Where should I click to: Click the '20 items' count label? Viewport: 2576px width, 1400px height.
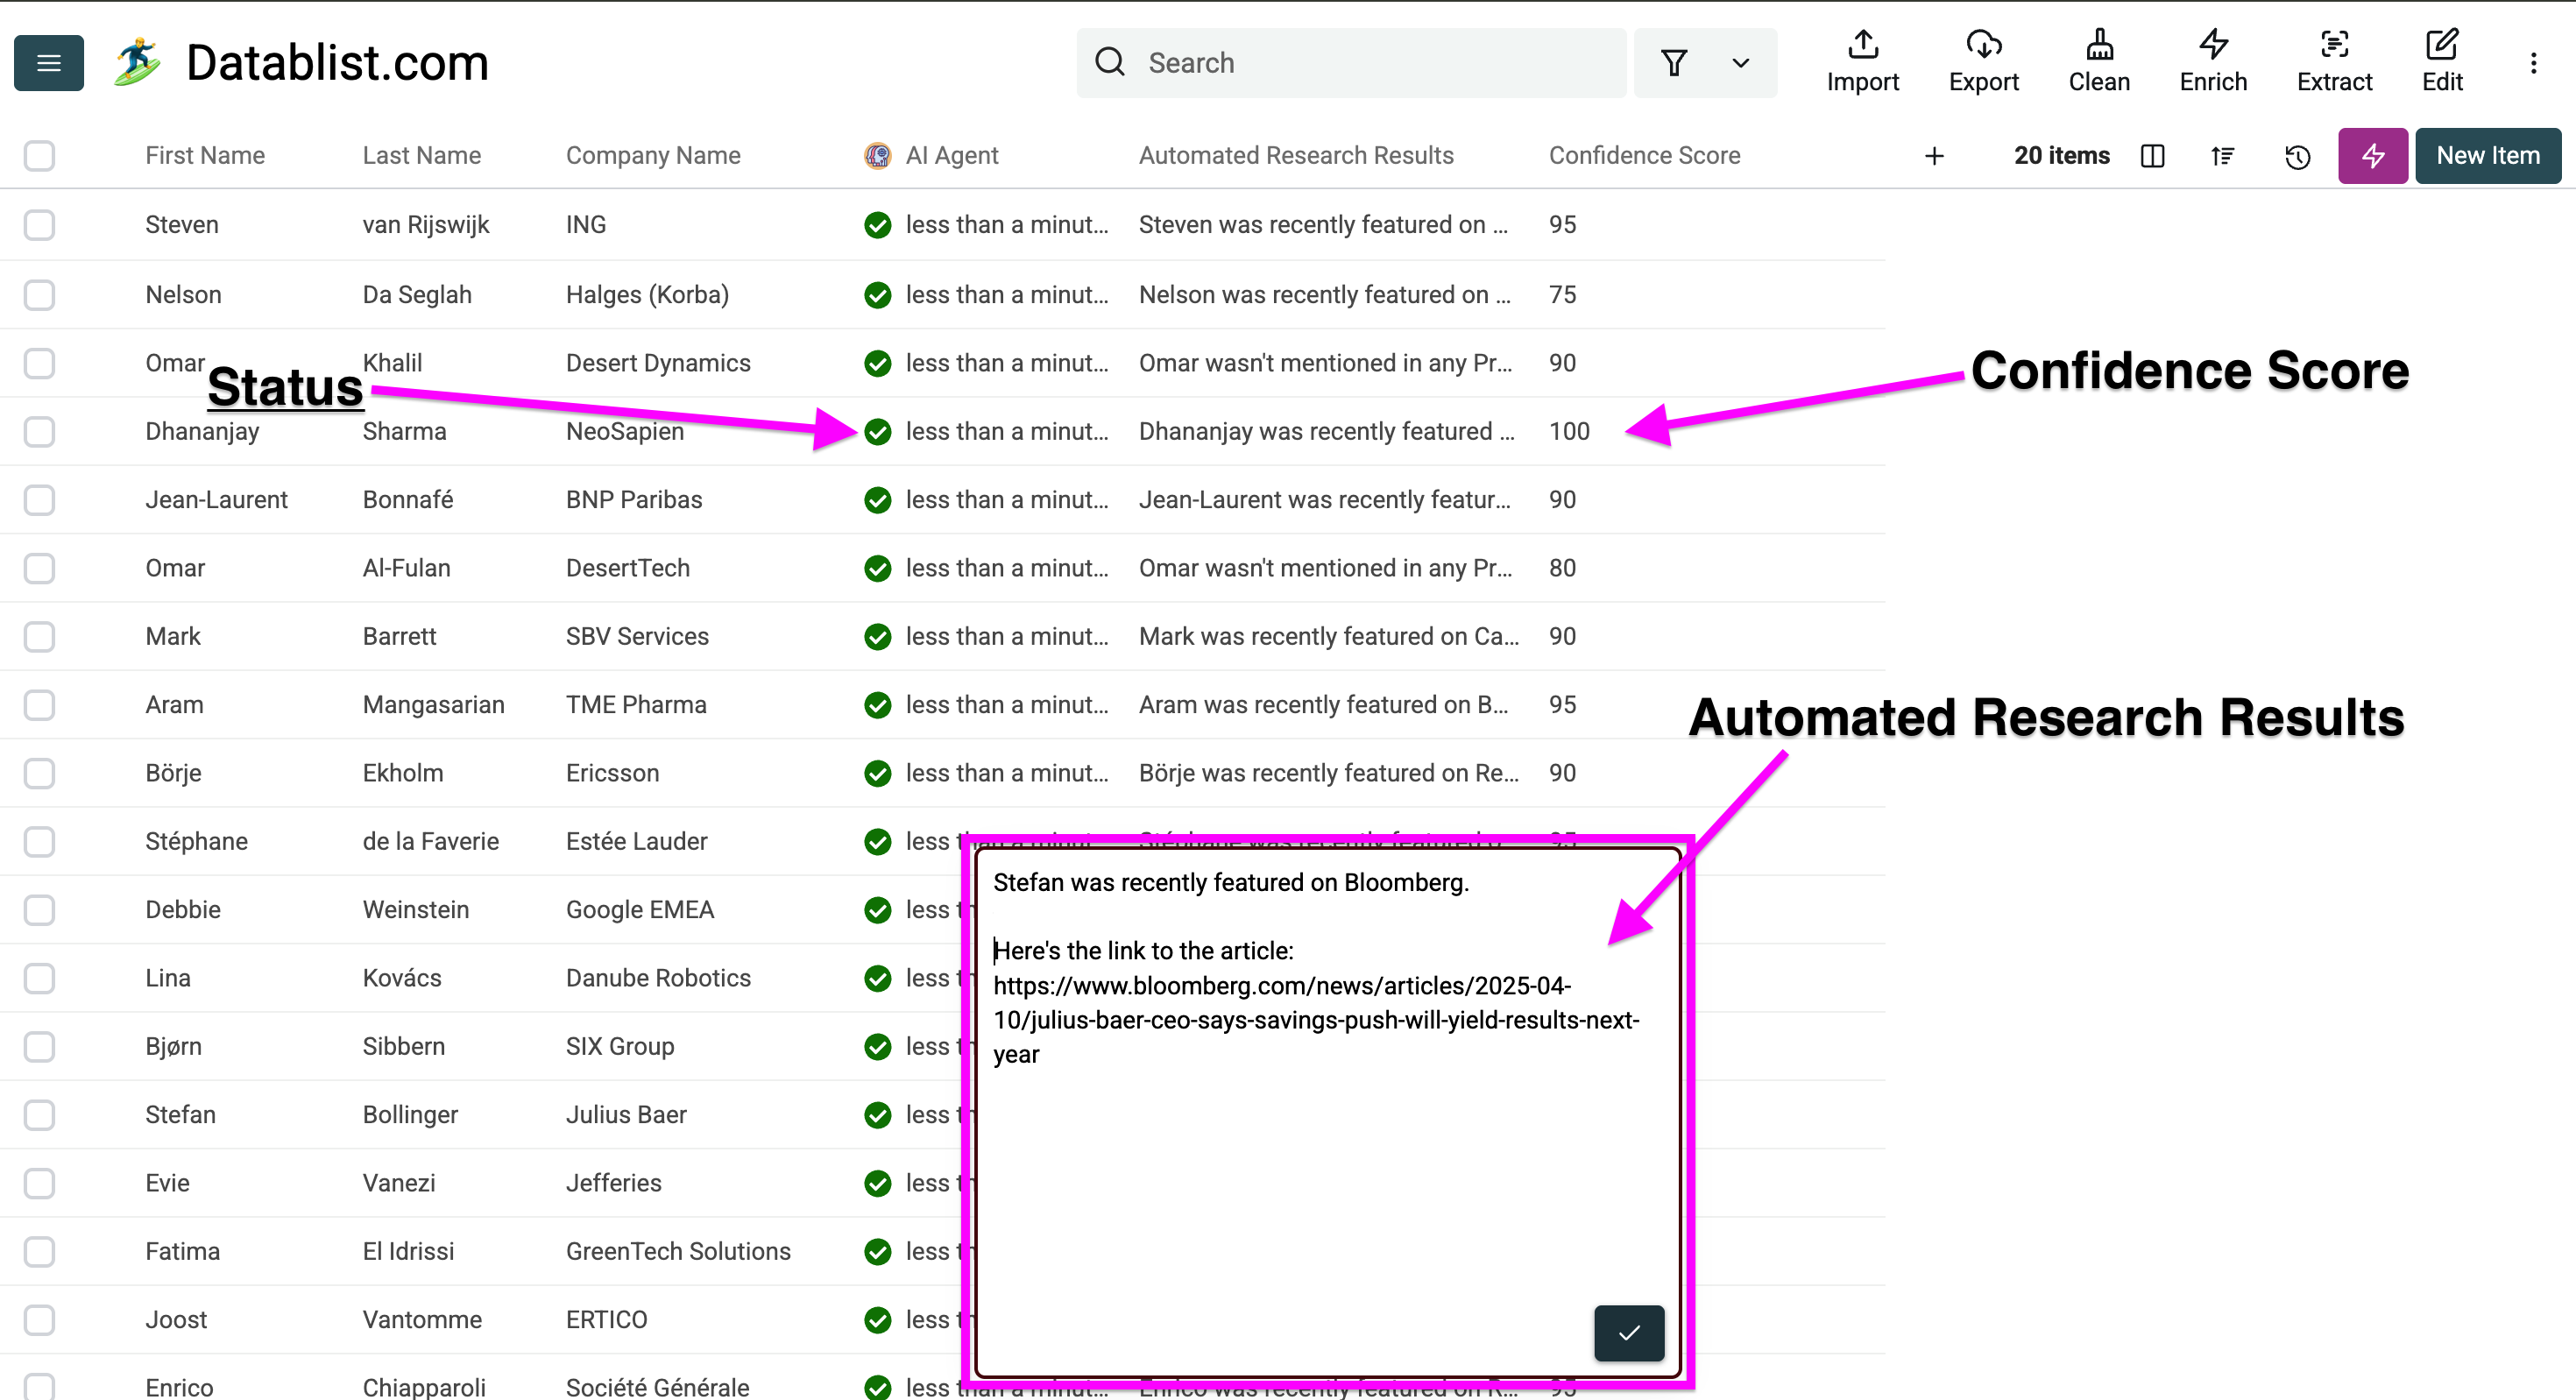tap(2062, 156)
